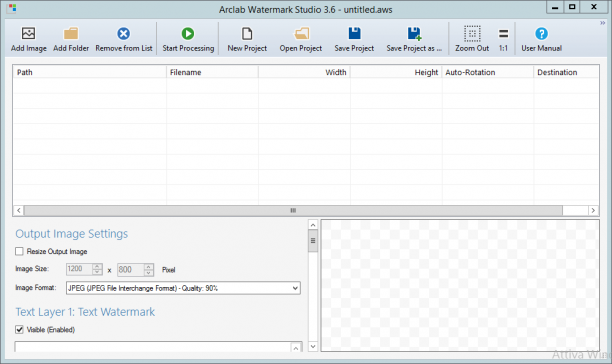Click the settings panel scroll down arrow
The image size is (612, 364).
pyautogui.click(x=313, y=346)
